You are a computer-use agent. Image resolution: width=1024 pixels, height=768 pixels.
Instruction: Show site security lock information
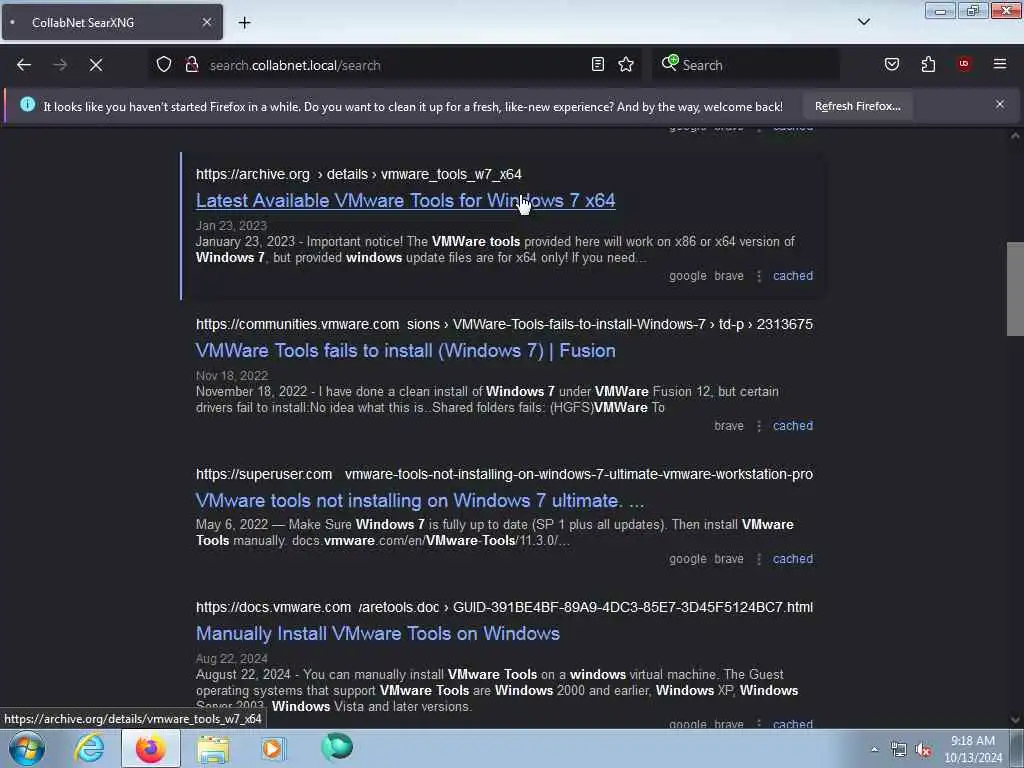point(191,65)
